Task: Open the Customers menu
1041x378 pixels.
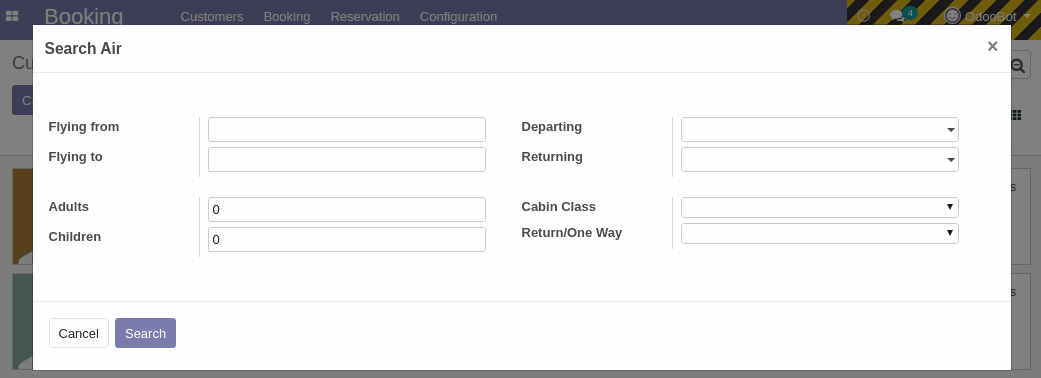Action: [x=212, y=17]
